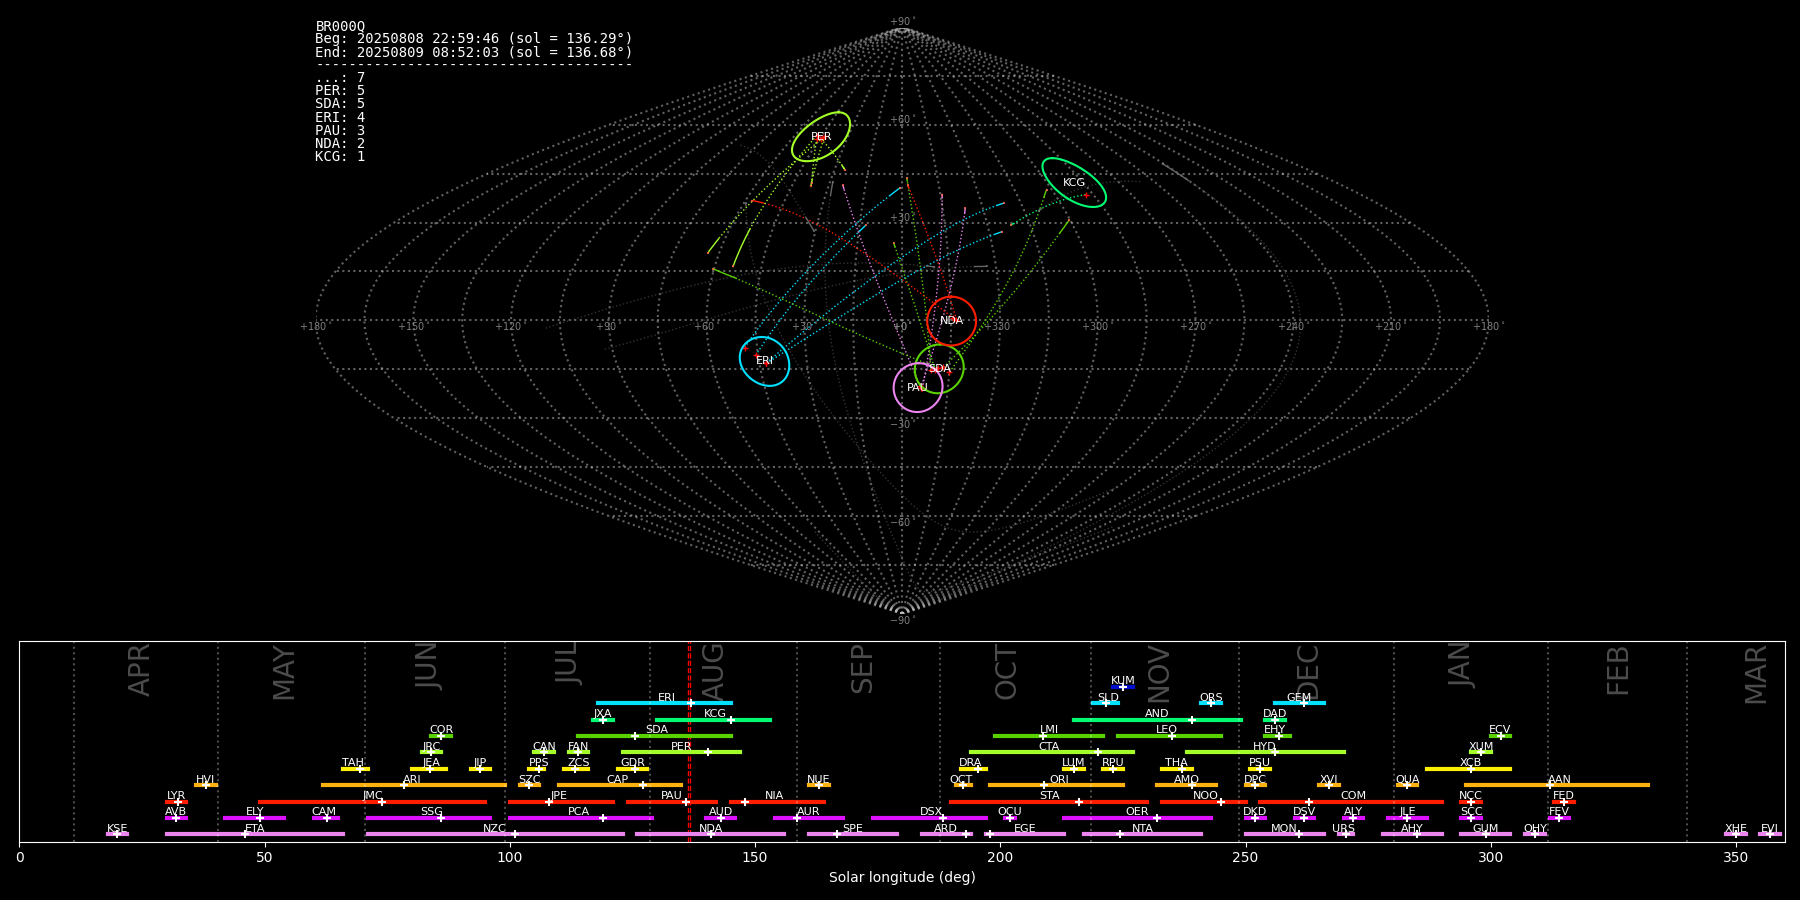
Task: Click the 'NDA: 2' legend line
Action: pos(340,144)
